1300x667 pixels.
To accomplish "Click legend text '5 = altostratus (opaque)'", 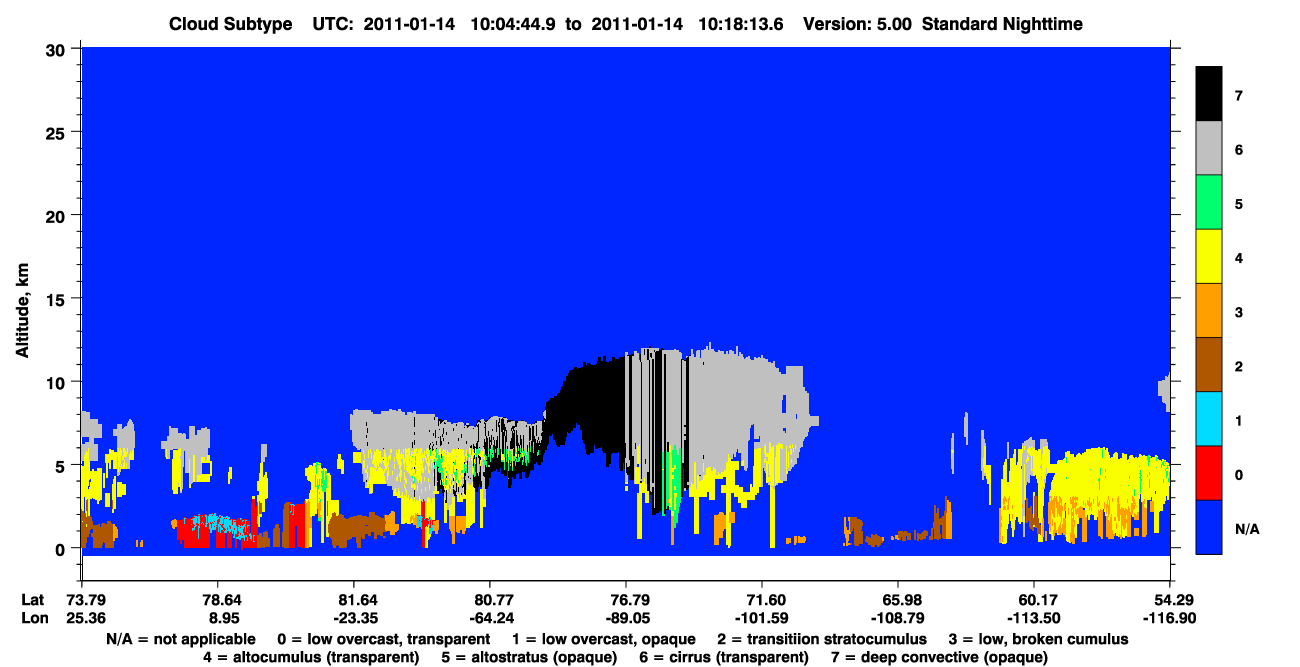I will coord(529,658).
